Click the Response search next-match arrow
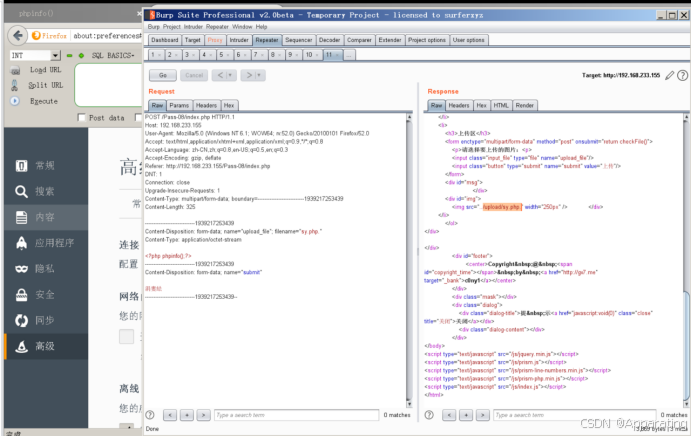692x437 pixels. [x=482, y=415]
